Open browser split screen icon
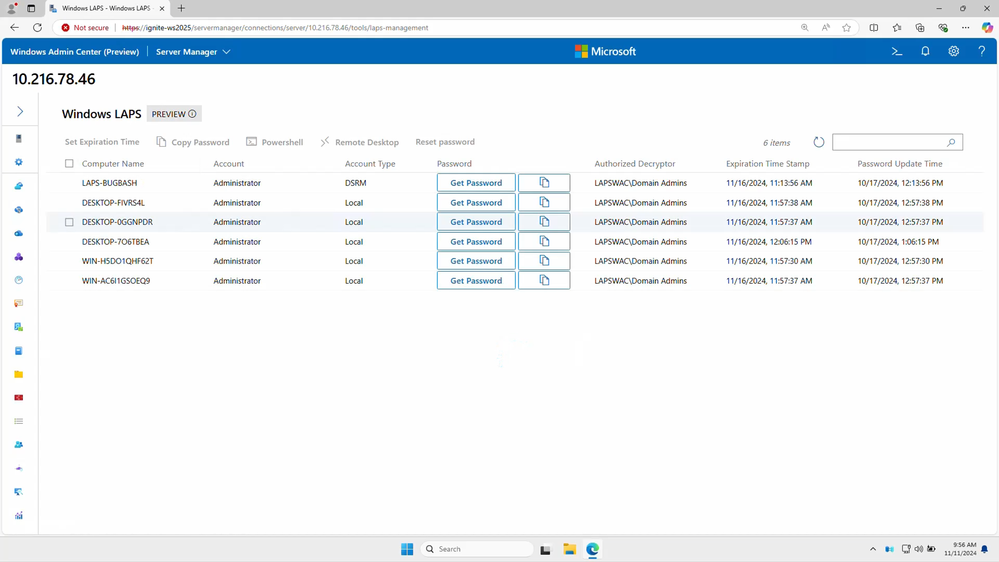This screenshot has height=562, width=999. pos(873,27)
